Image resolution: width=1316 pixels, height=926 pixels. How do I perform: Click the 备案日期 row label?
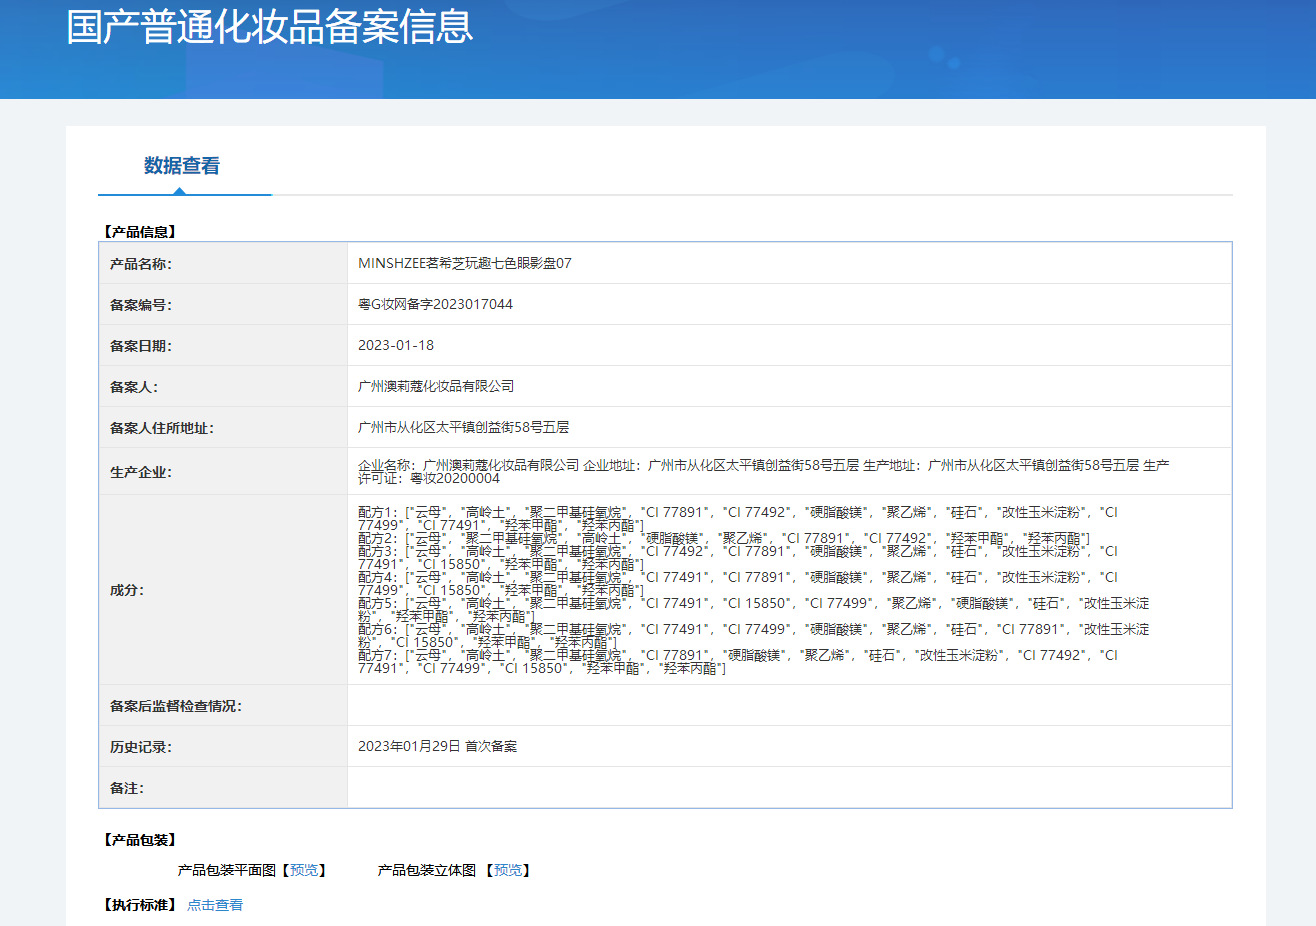click(141, 346)
